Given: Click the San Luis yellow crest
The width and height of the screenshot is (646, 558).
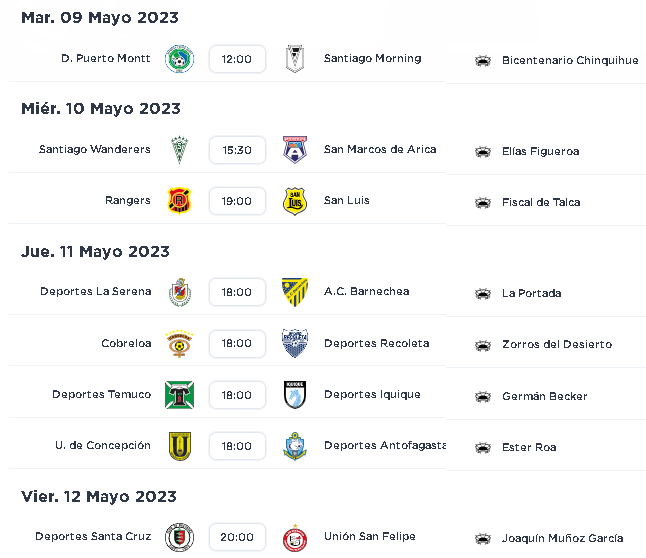Looking at the screenshot, I should [295, 201].
